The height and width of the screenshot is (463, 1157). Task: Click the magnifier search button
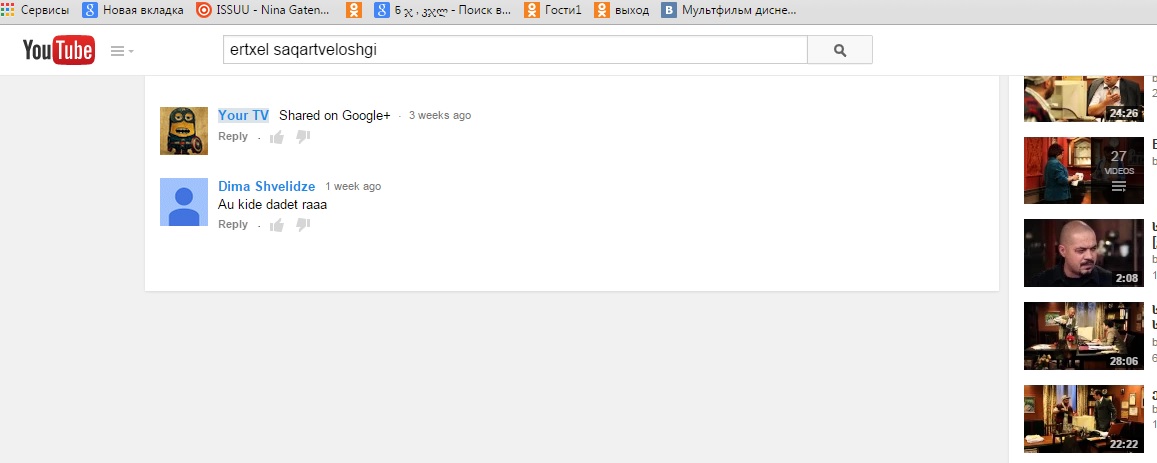pyautogui.click(x=840, y=50)
